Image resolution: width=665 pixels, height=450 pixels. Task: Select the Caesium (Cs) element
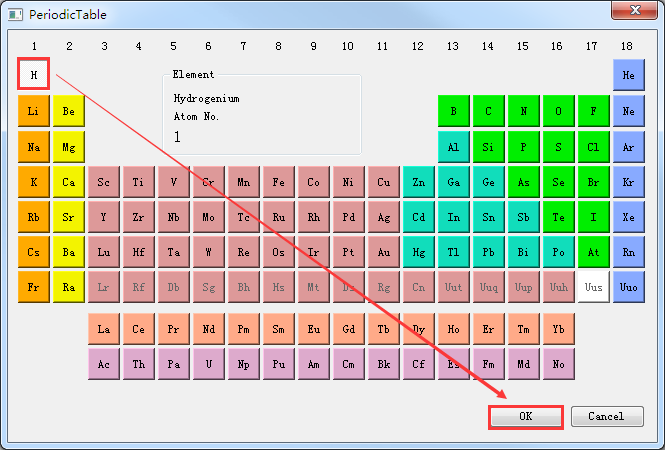click(34, 252)
